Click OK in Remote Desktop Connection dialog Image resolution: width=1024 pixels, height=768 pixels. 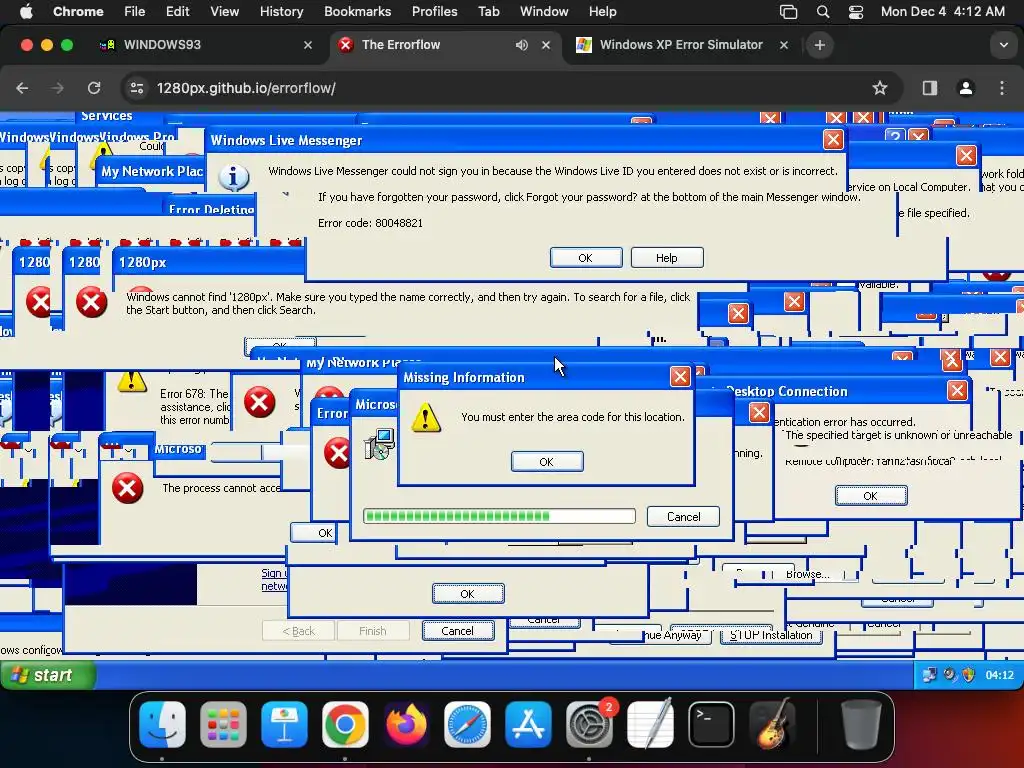[871, 496]
